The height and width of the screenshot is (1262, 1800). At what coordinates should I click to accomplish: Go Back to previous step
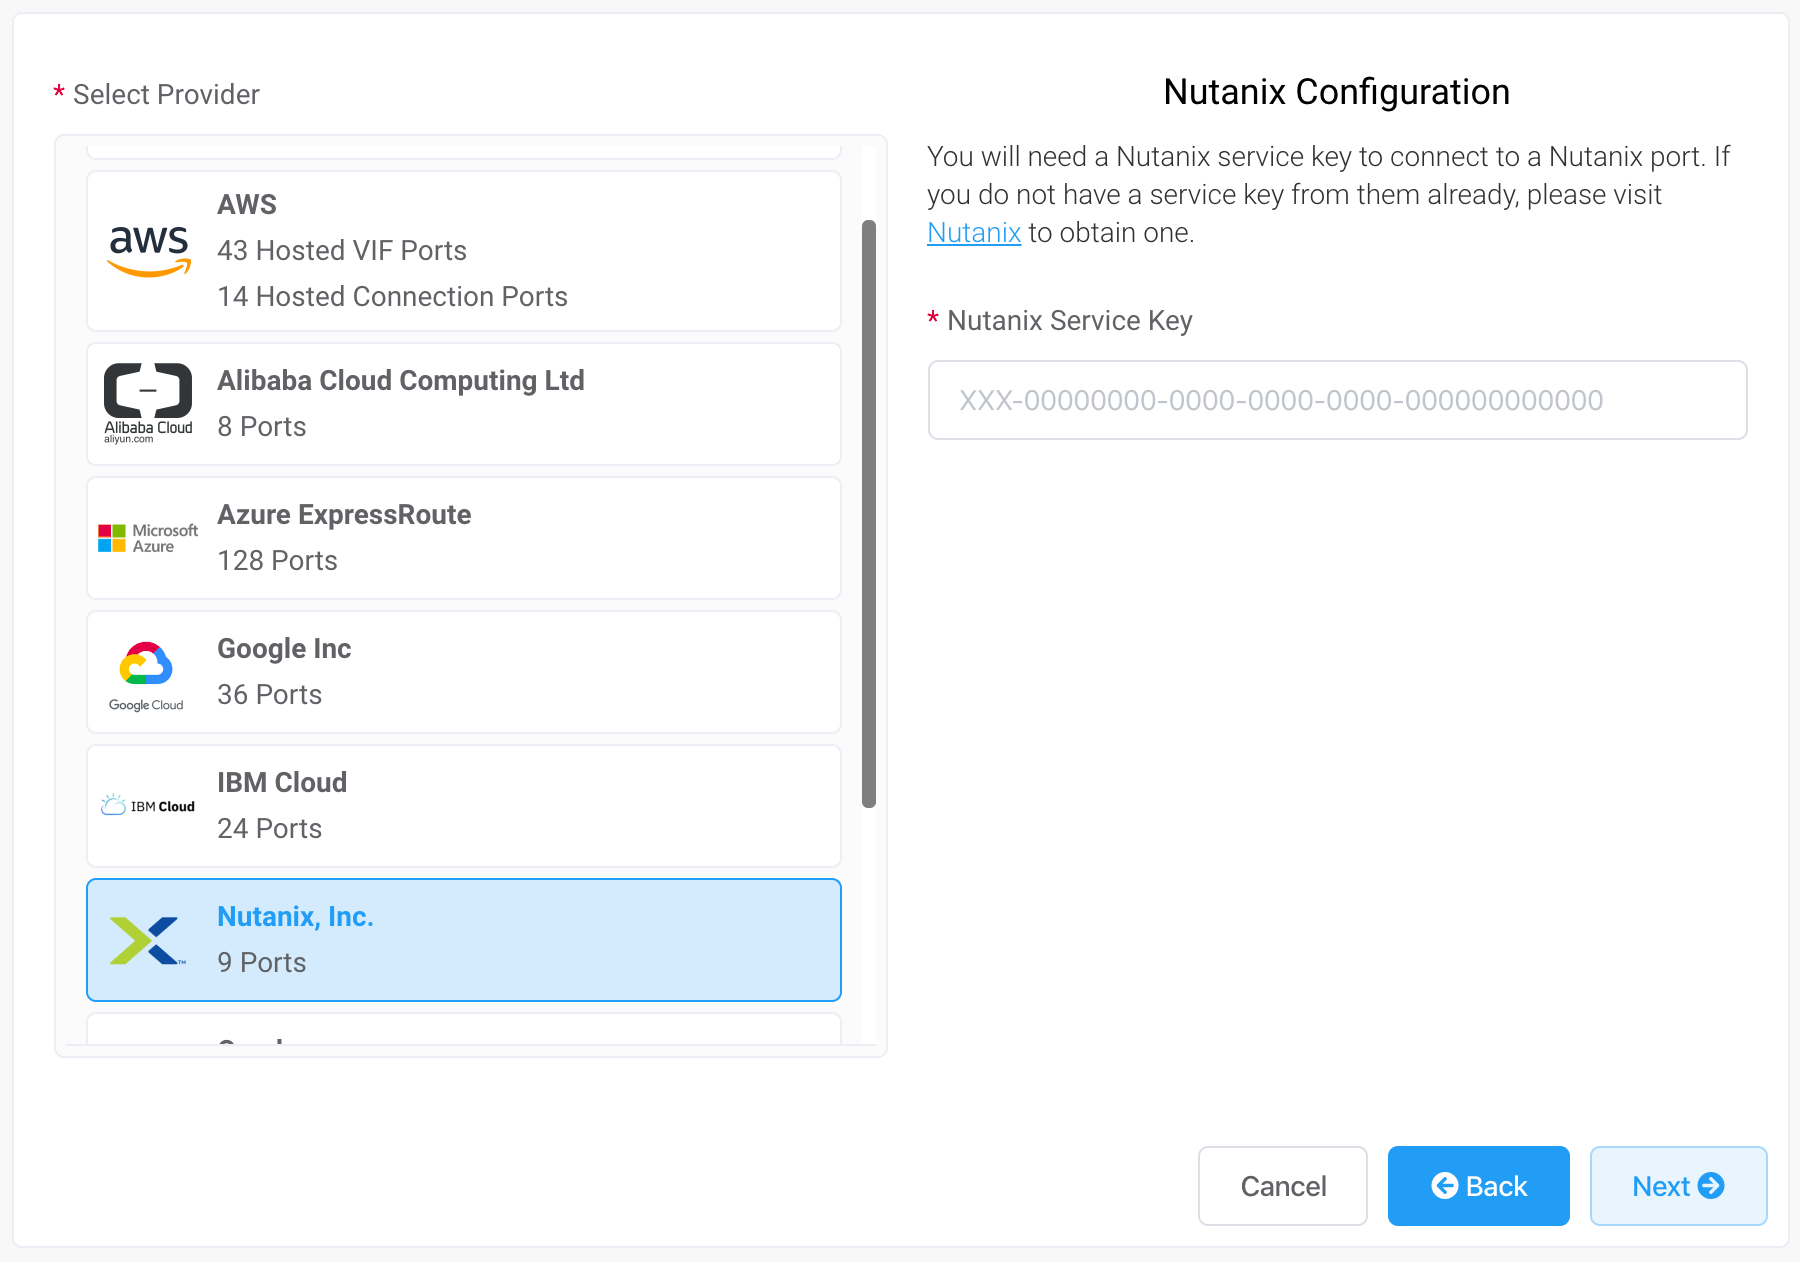[1479, 1186]
